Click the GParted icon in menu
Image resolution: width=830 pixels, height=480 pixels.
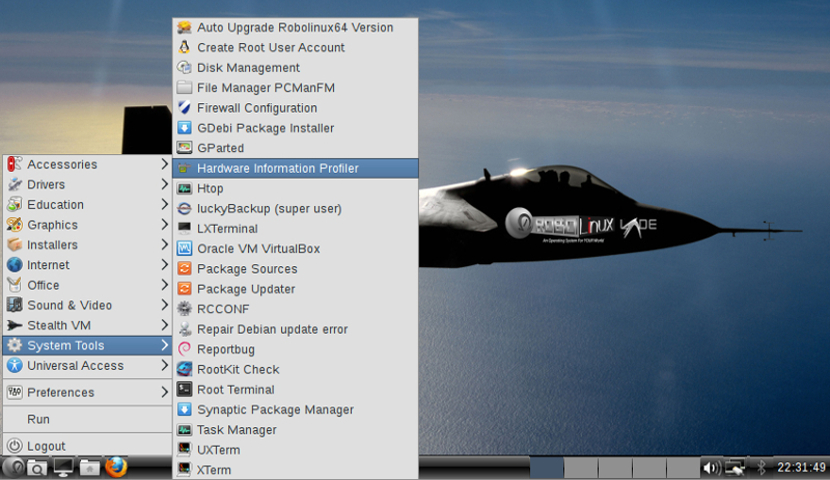(x=184, y=148)
